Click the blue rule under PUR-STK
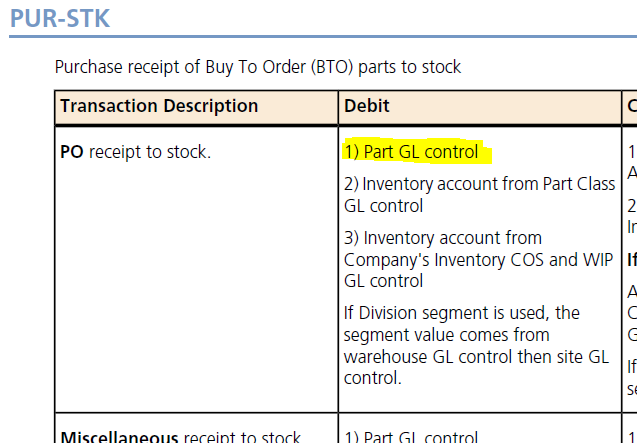 (x=323, y=37)
